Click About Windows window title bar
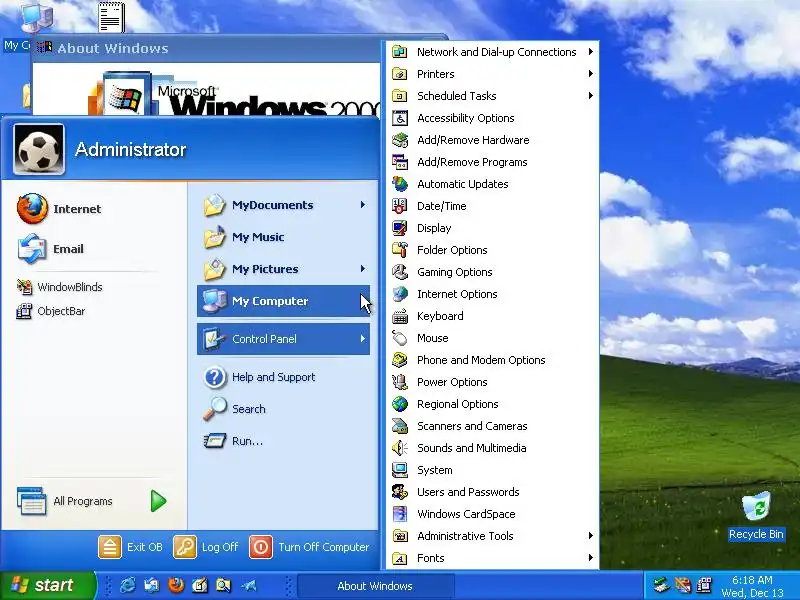 207,48
